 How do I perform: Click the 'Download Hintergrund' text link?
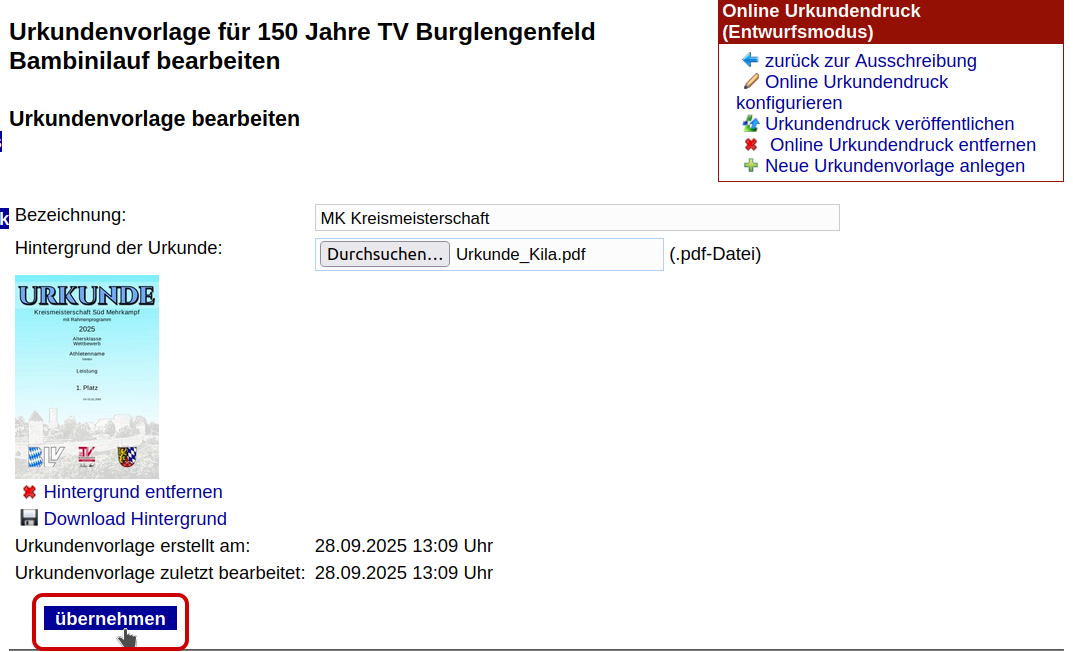point(135,519)
